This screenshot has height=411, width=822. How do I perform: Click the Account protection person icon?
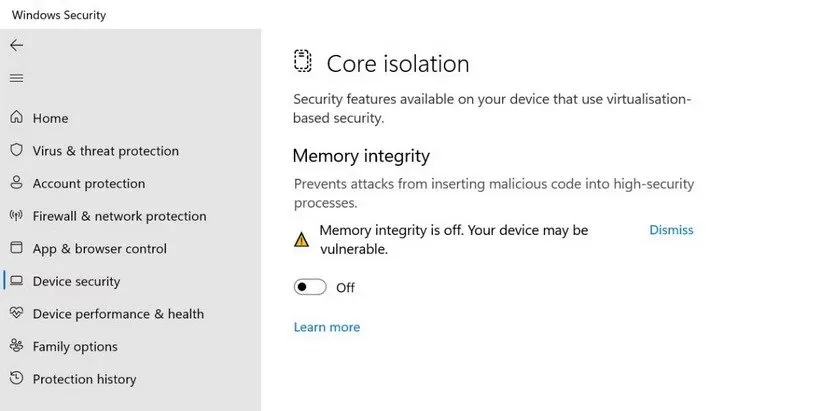click(16, 183)
